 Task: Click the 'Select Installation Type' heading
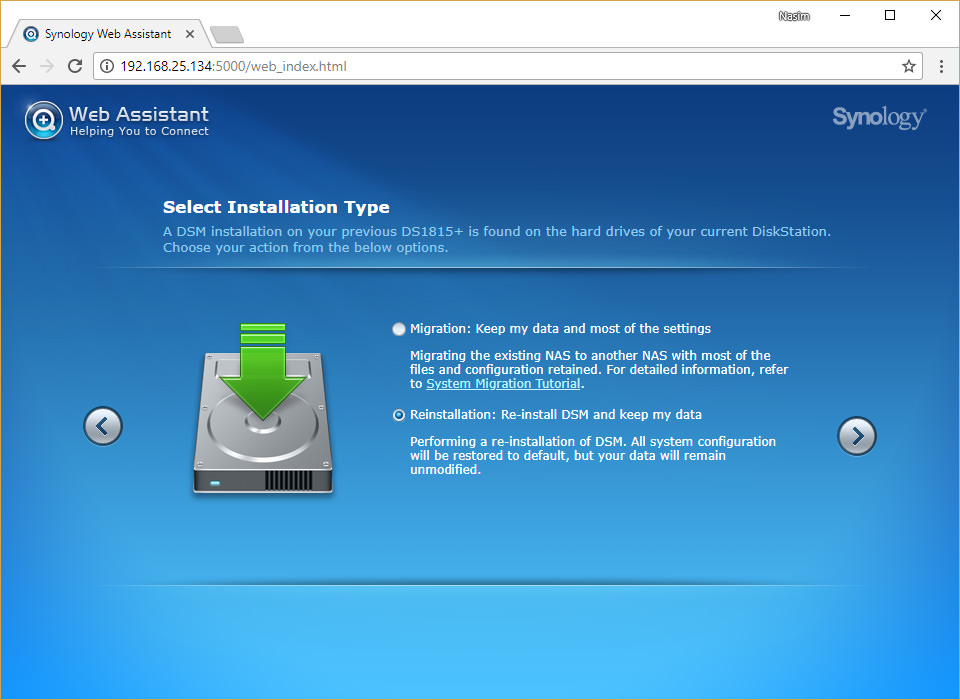pos(276,207)
